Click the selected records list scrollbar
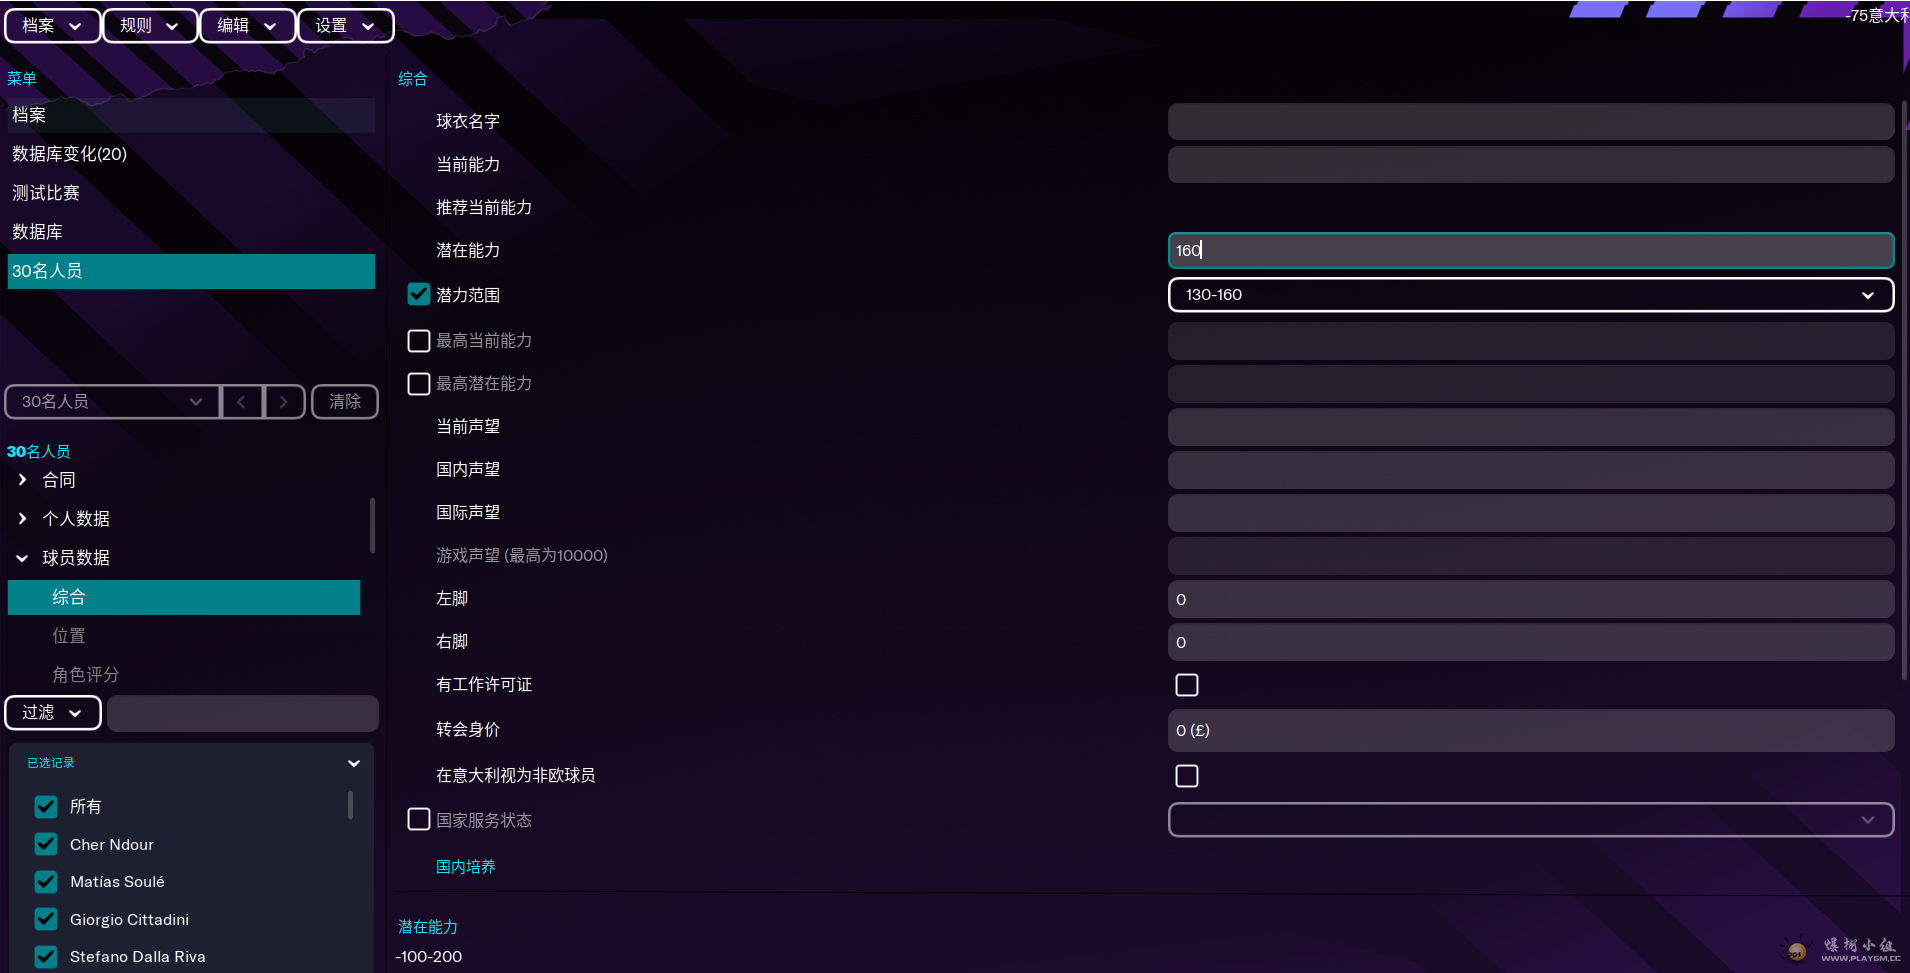Image resolution: width=1910 pixels, height=973 pixels. click(350, 805)
